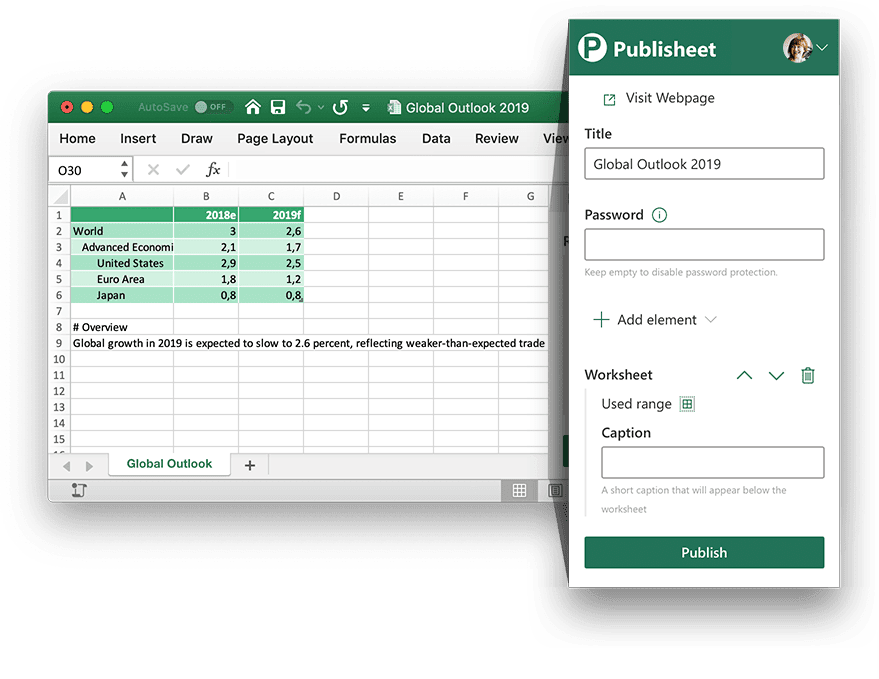The height and width of the screenshot is (679, 879).
Task: Click the Excel document icon beside title
Action: pyautogui.click(x=394, y=107)
